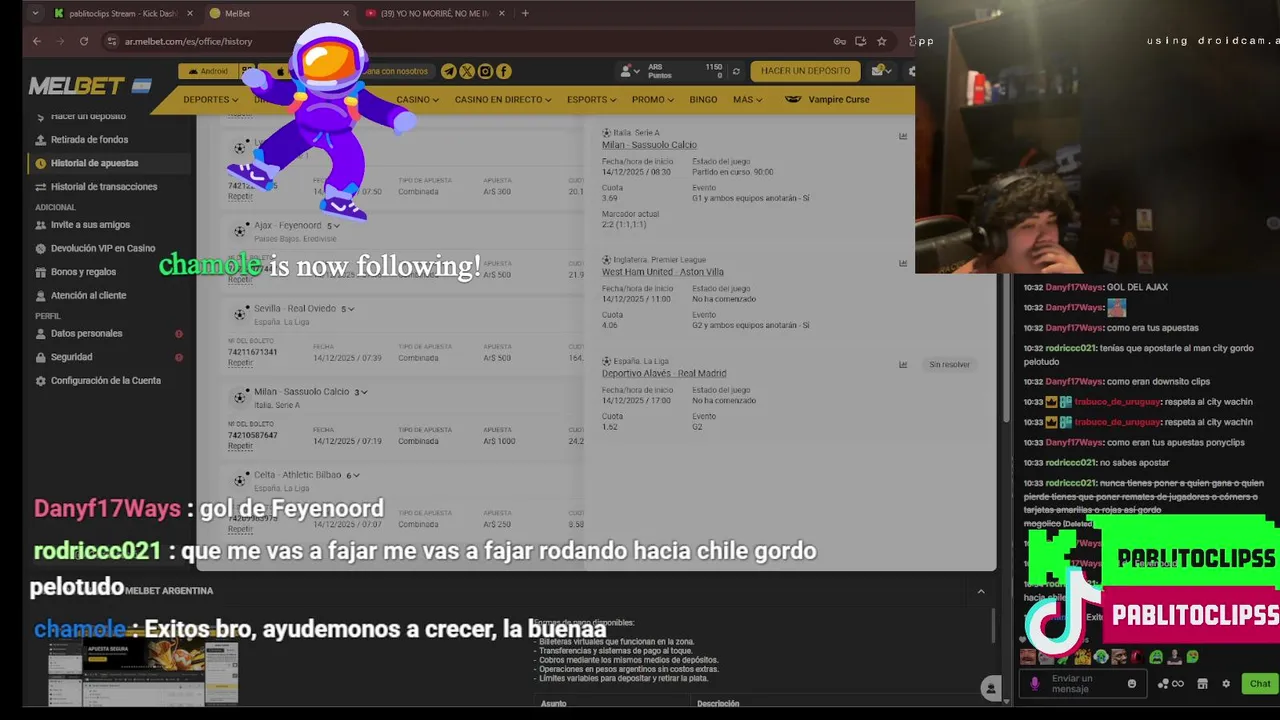Bookmark the page with the star icon
1280x720 pixels.
tap(881, 41)
